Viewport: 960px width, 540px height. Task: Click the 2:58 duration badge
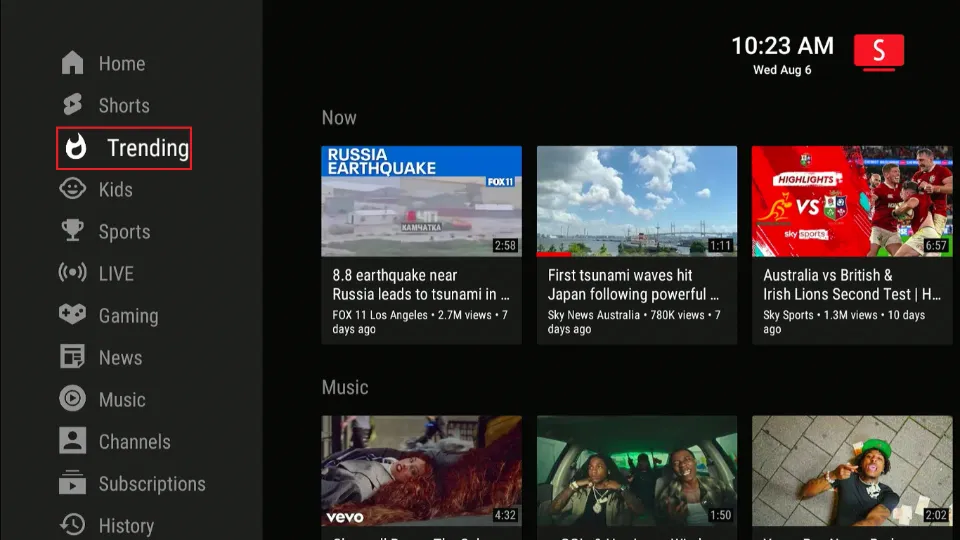(x=505, y=246)
